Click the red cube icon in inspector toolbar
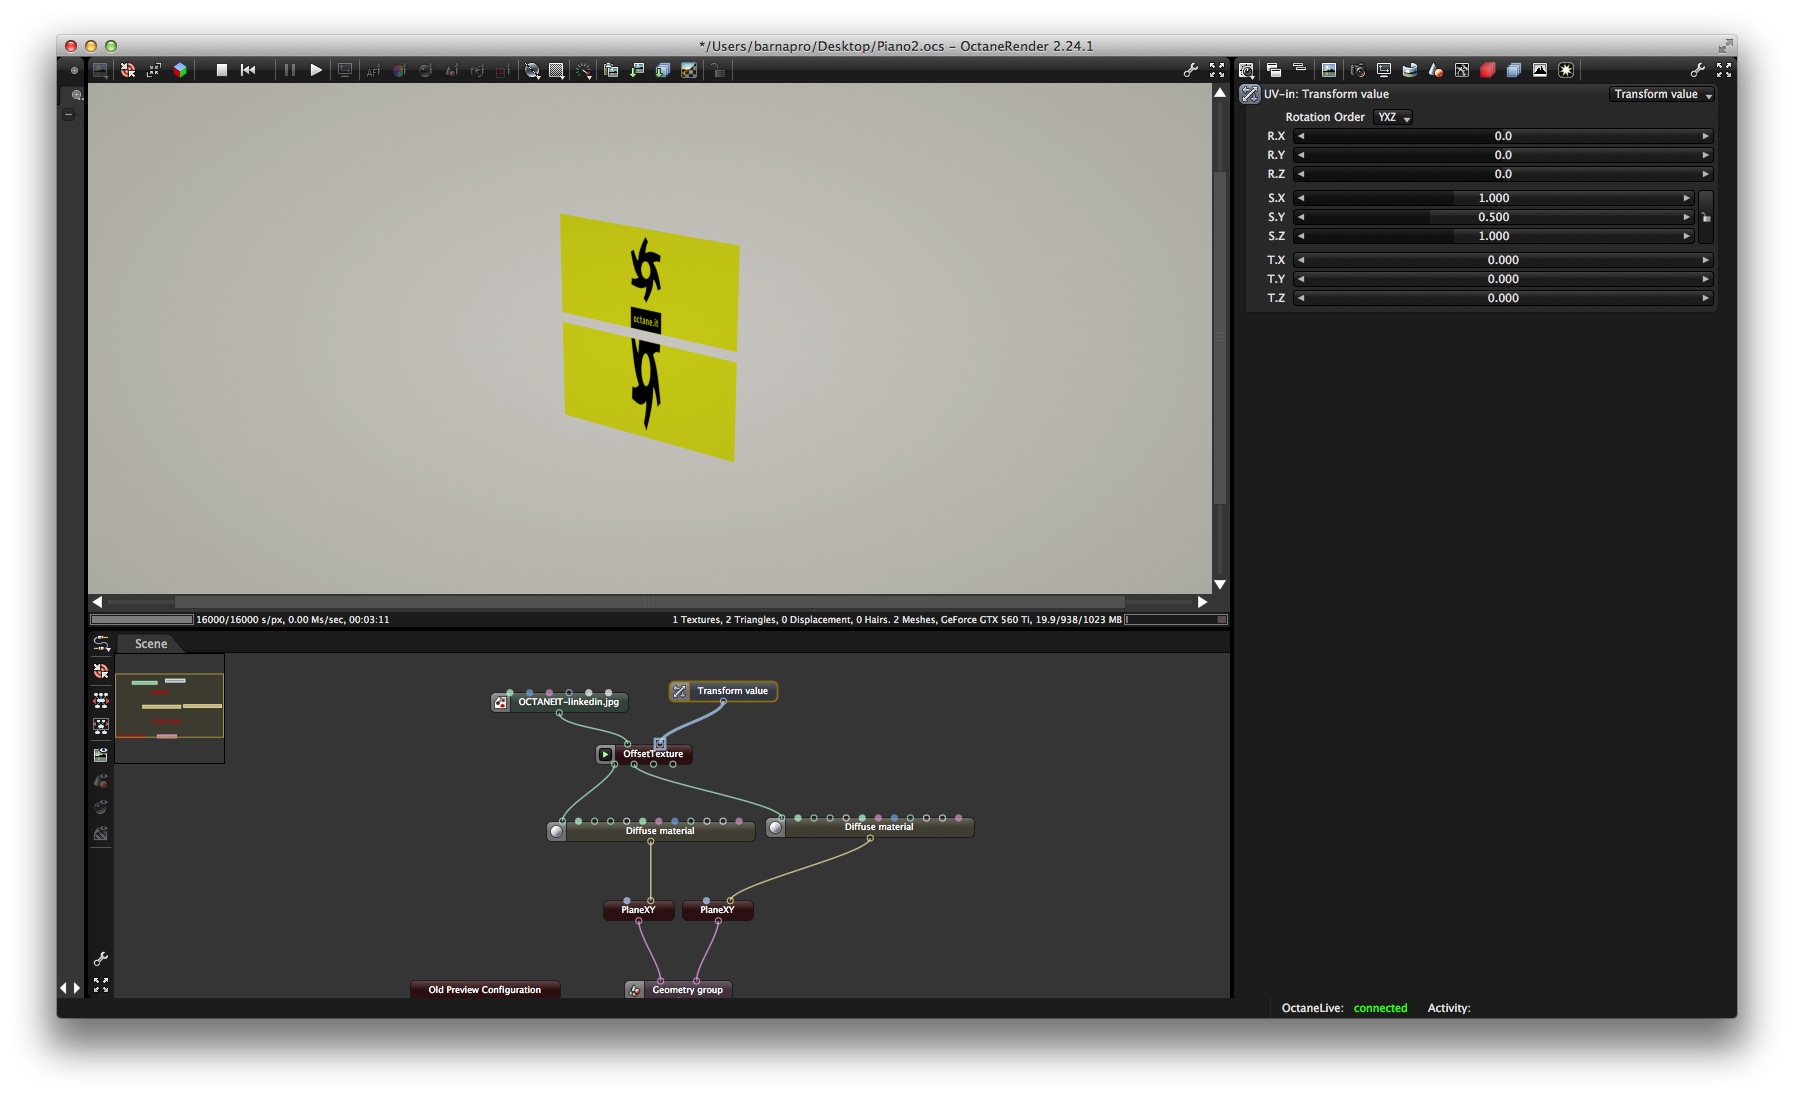The height and width of the screenshot is (1097, 1794). click(x=1487, y=70)
